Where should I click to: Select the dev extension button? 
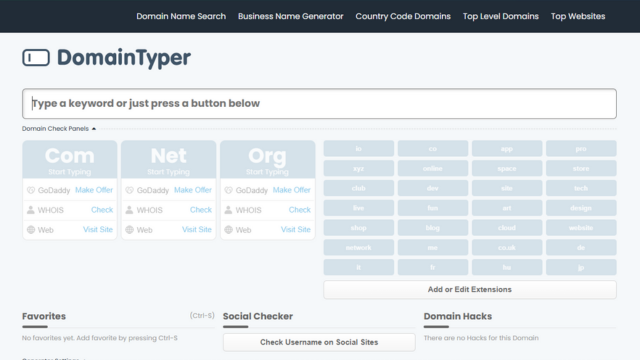pyautogui.click(x=433, y=188)
